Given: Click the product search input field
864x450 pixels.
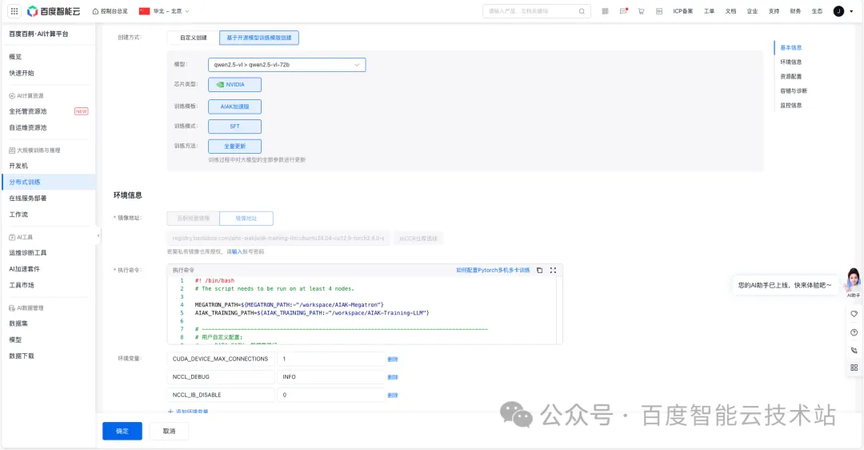Looking at the screenshot, I should click(x=537, y=11).
